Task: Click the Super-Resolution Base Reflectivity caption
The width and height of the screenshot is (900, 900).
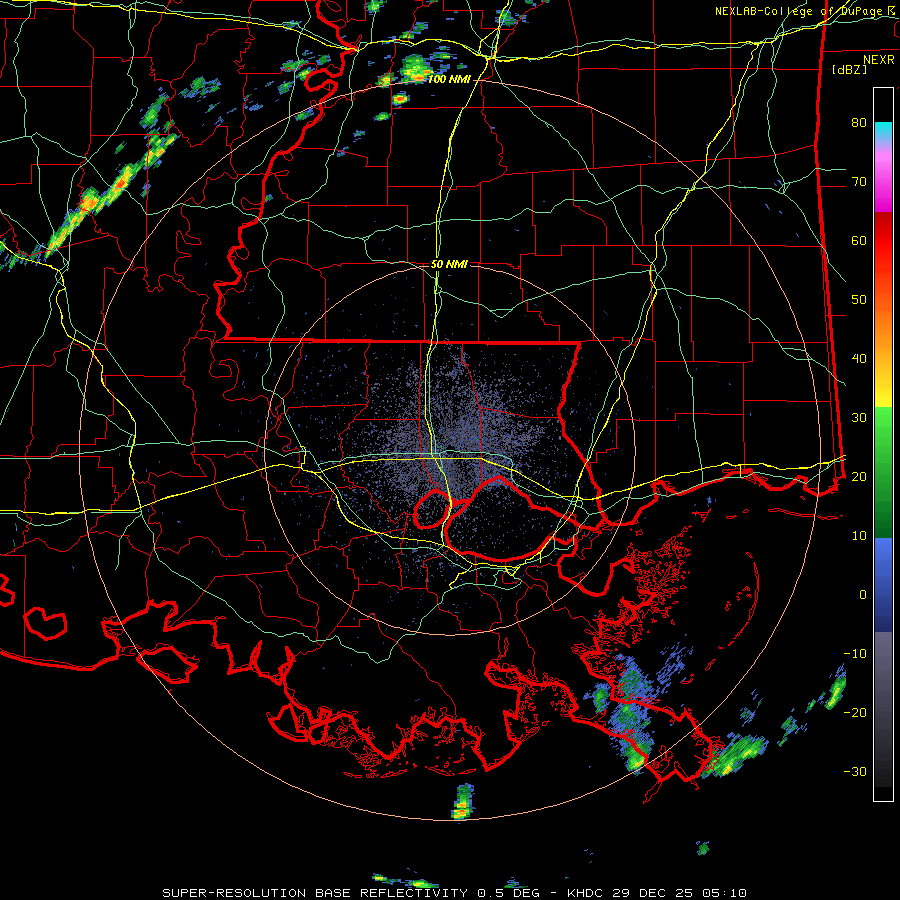Action: click(455, 893)
